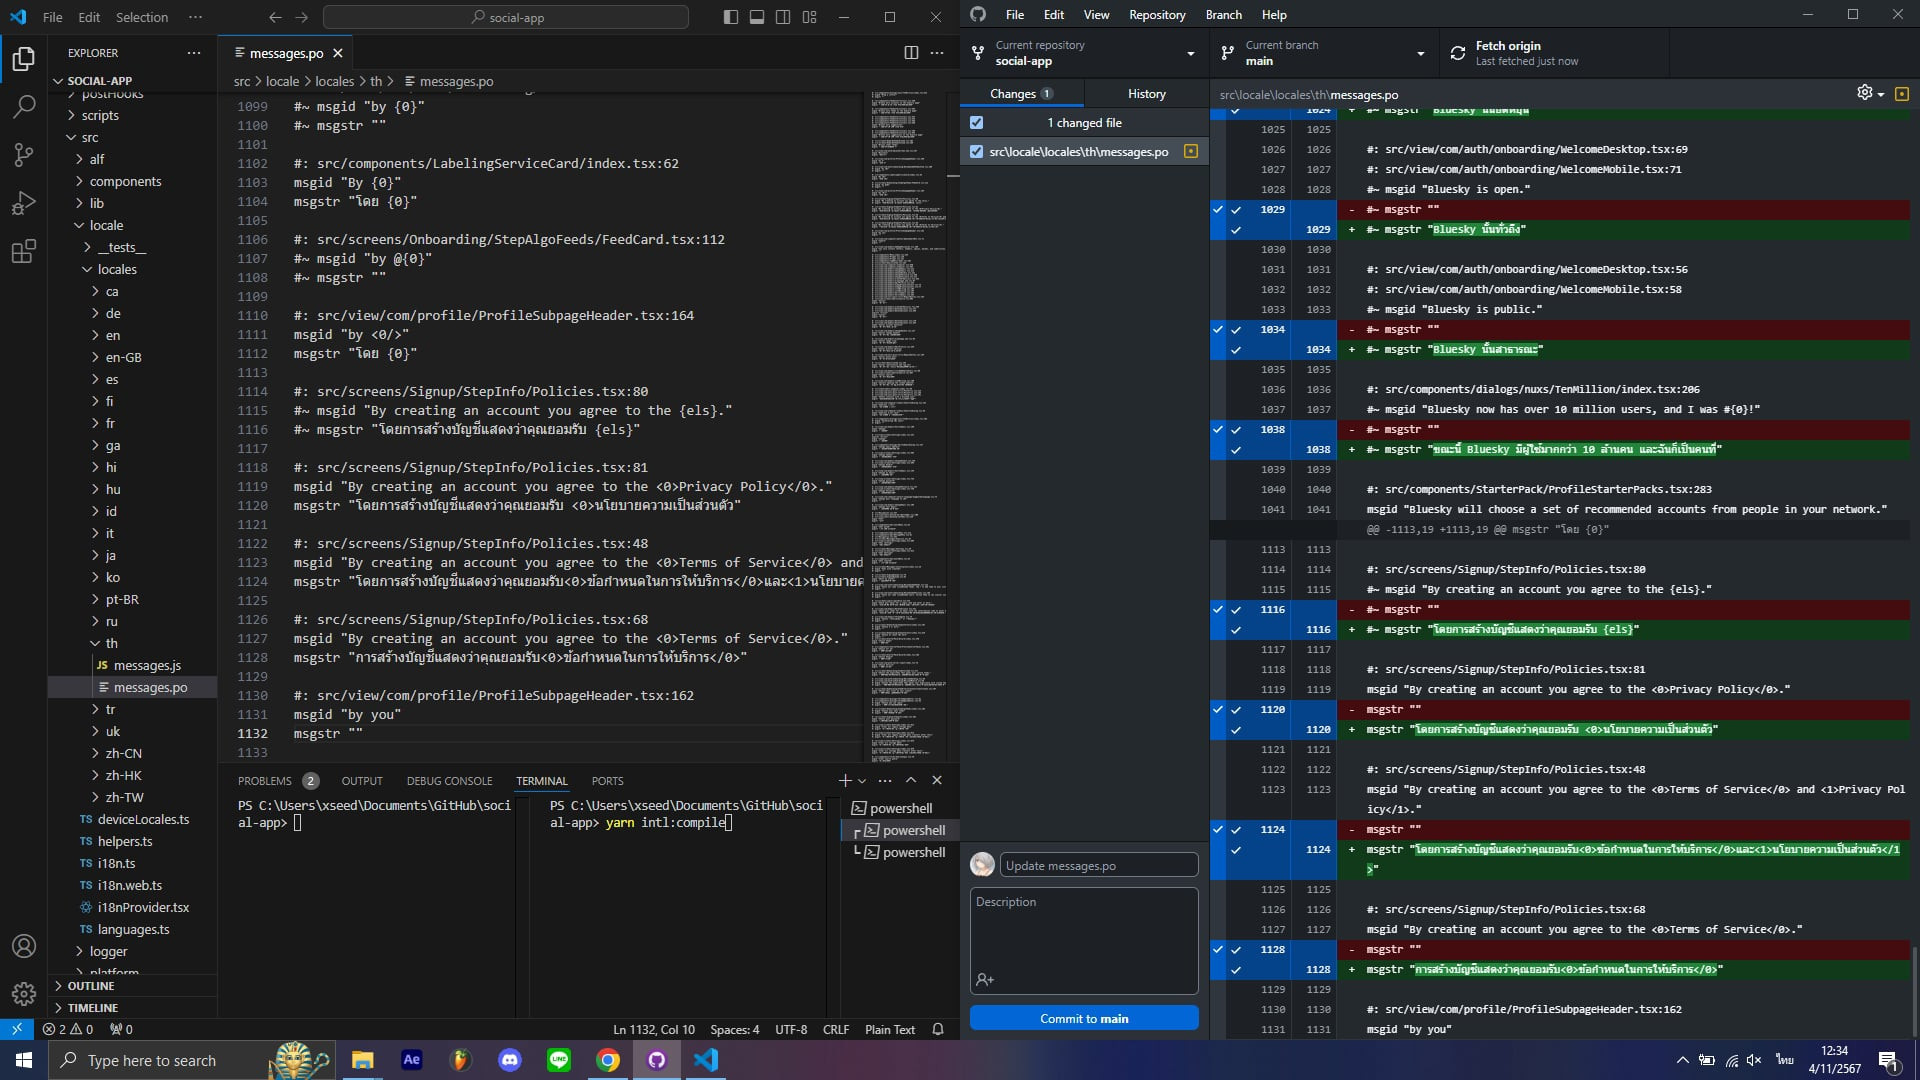Click split editor right icon

point(911,53)
